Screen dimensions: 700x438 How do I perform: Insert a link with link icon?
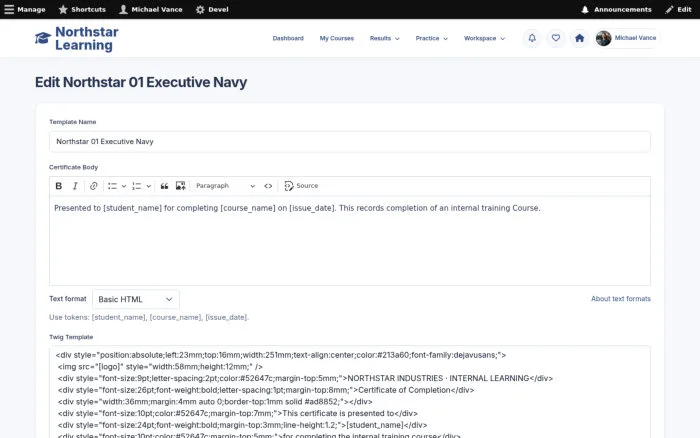tap(93, 186)
